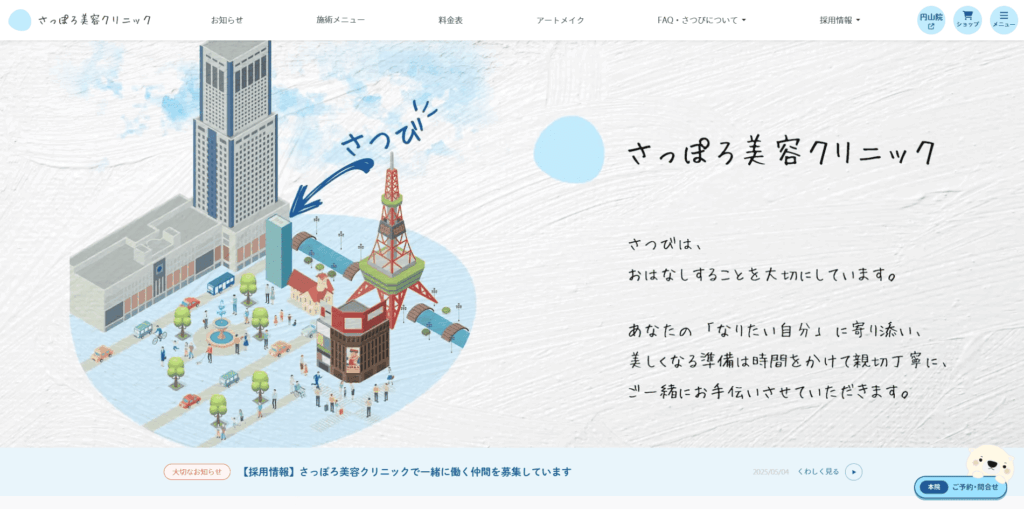Expand the 採用情報 dropdown menu

(x=839, y=20)
